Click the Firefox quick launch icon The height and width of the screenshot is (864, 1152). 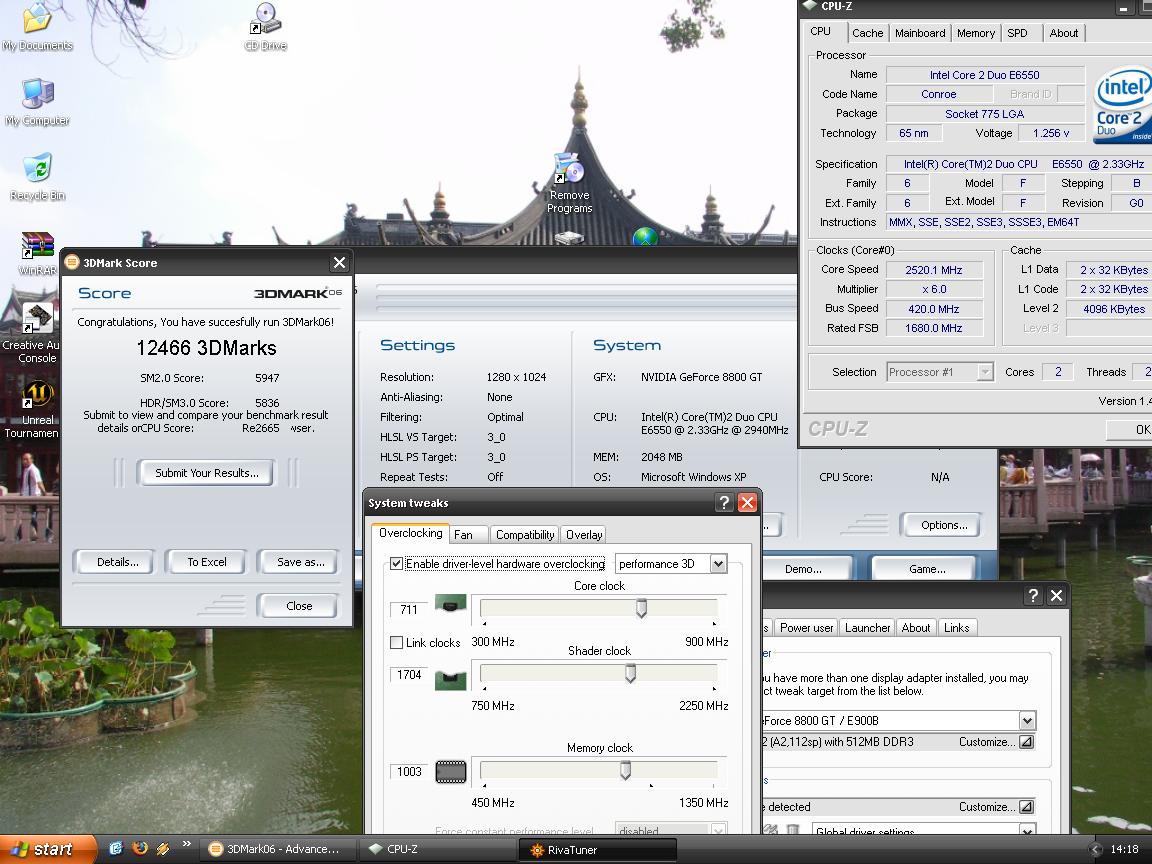coord(140,849)
